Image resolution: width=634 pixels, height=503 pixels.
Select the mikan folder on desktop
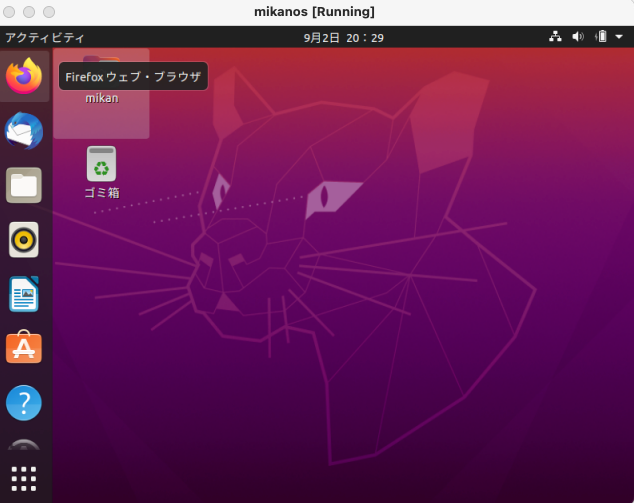click(101, 93)
